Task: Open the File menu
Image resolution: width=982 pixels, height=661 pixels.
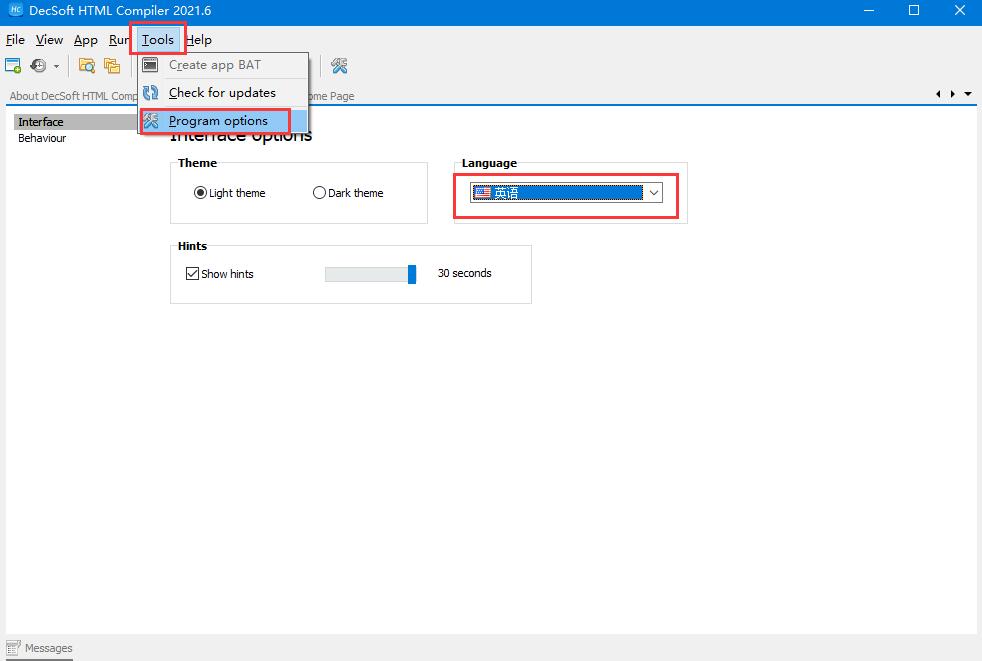Action: tap(15, 39)
